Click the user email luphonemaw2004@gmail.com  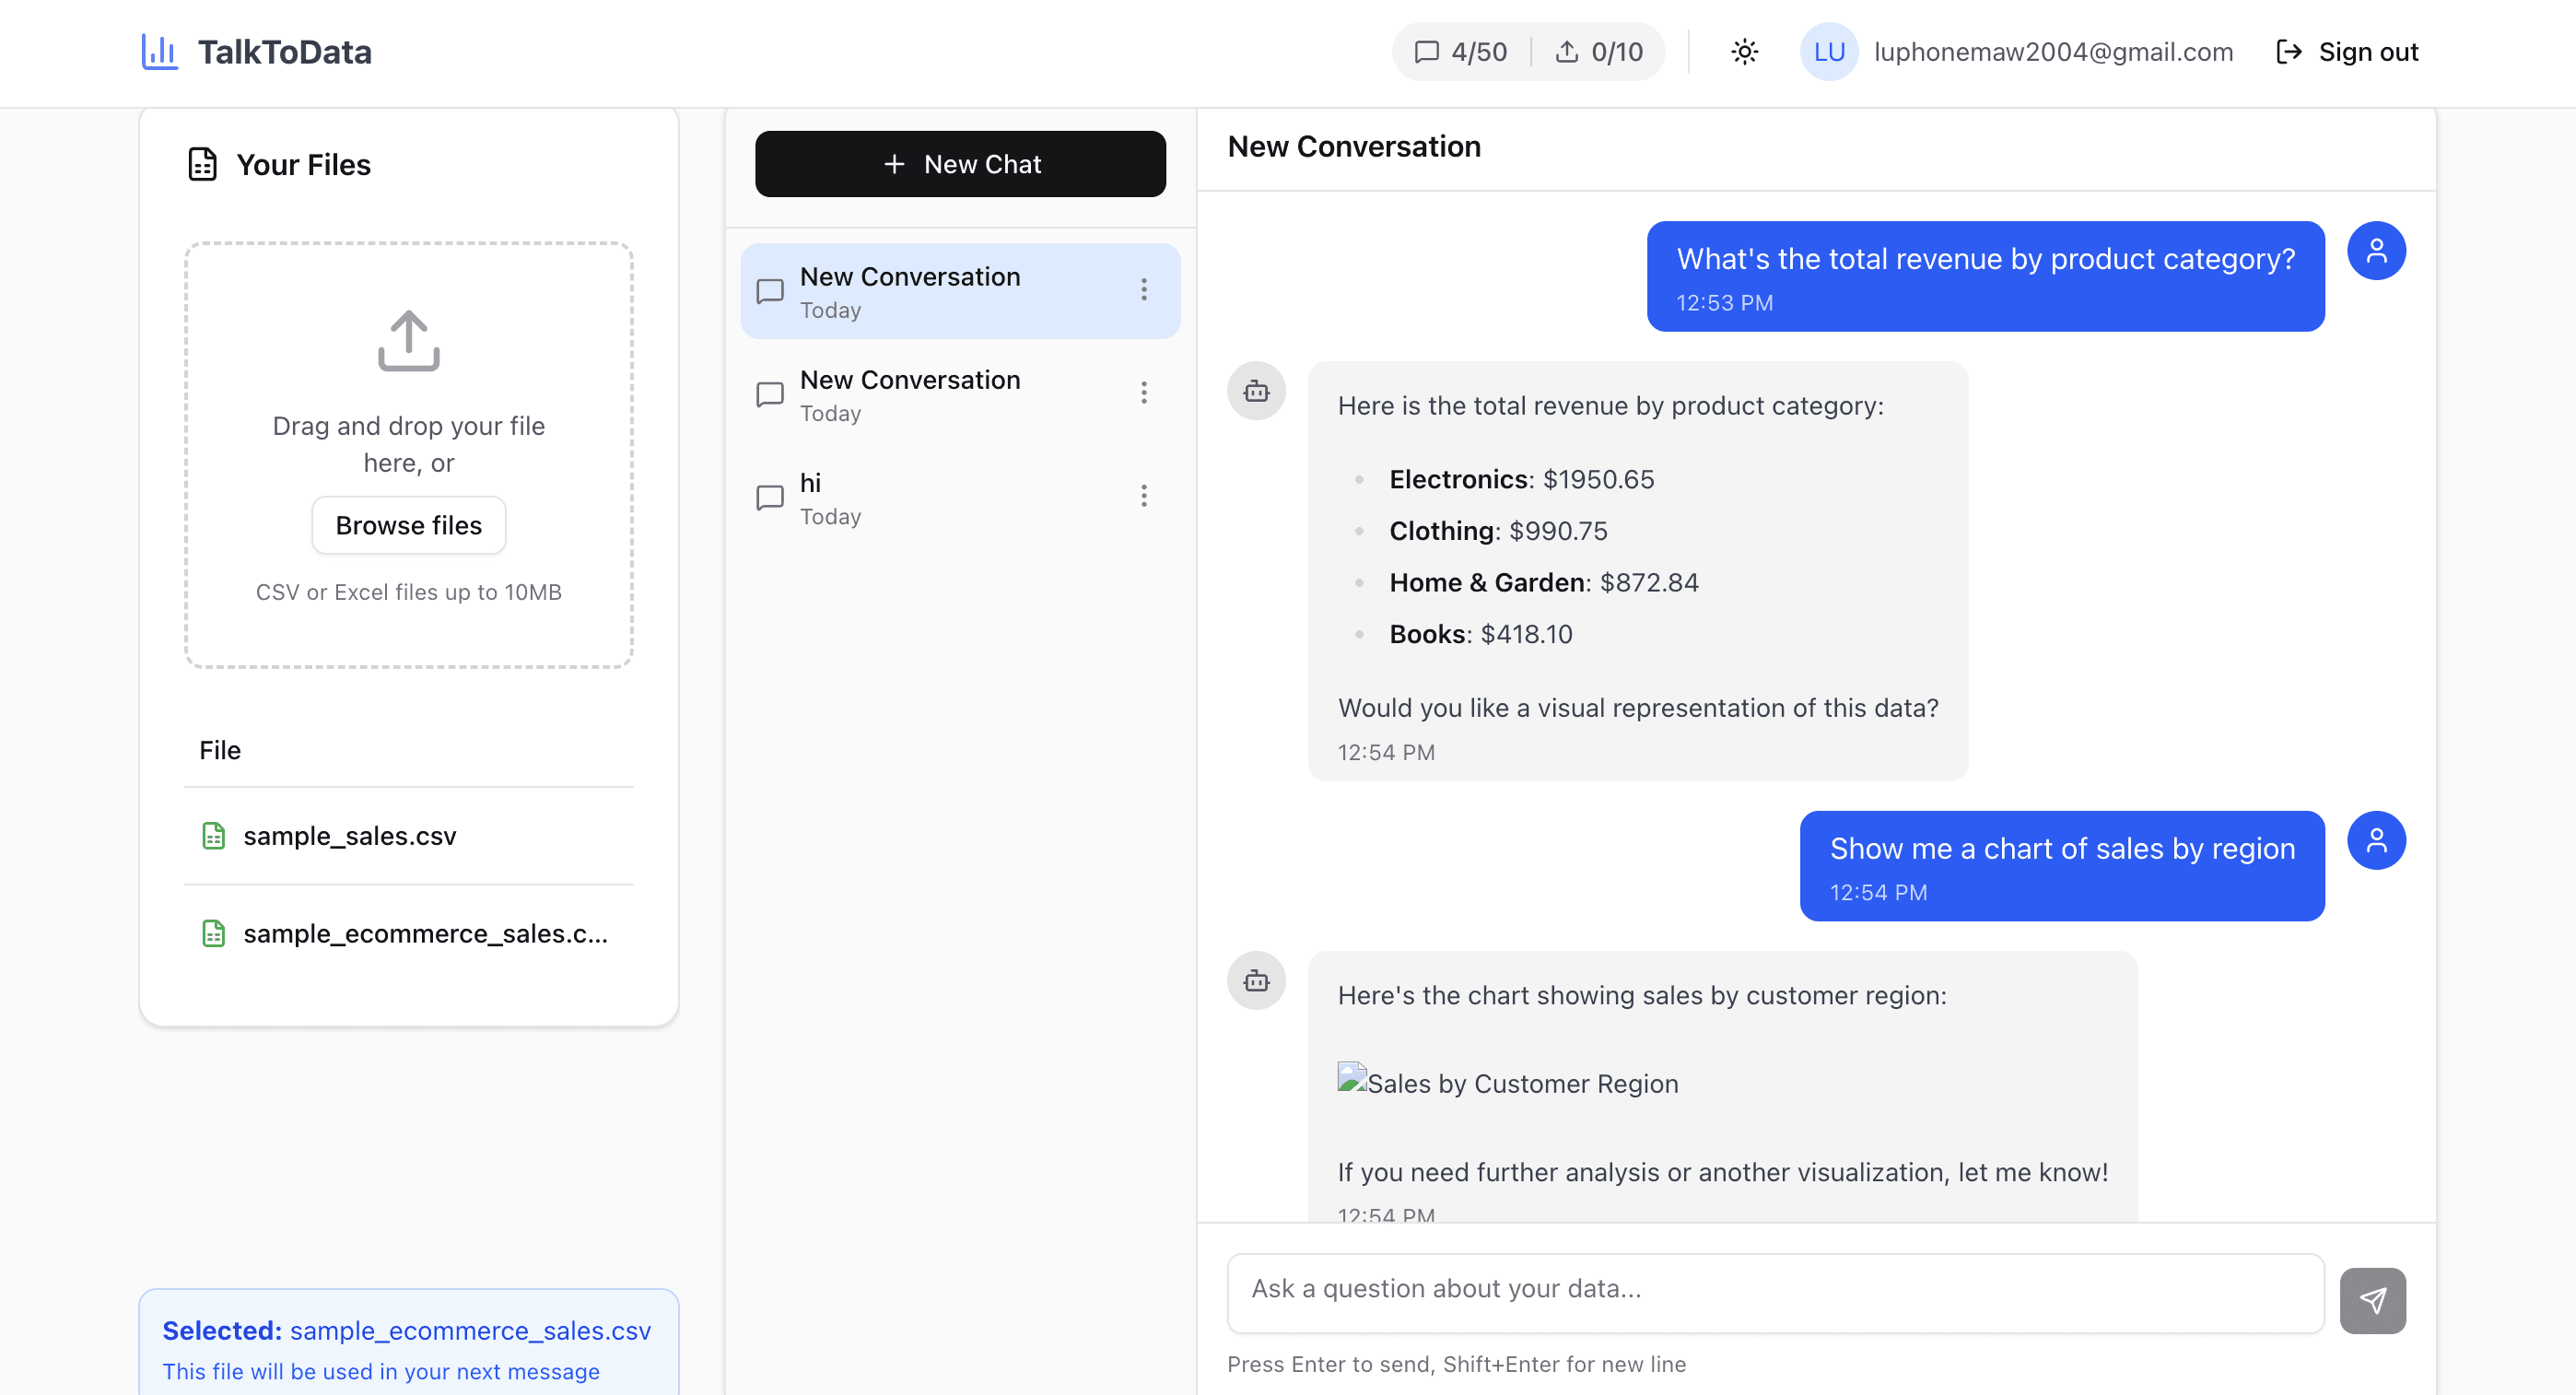coord(2053,52)
